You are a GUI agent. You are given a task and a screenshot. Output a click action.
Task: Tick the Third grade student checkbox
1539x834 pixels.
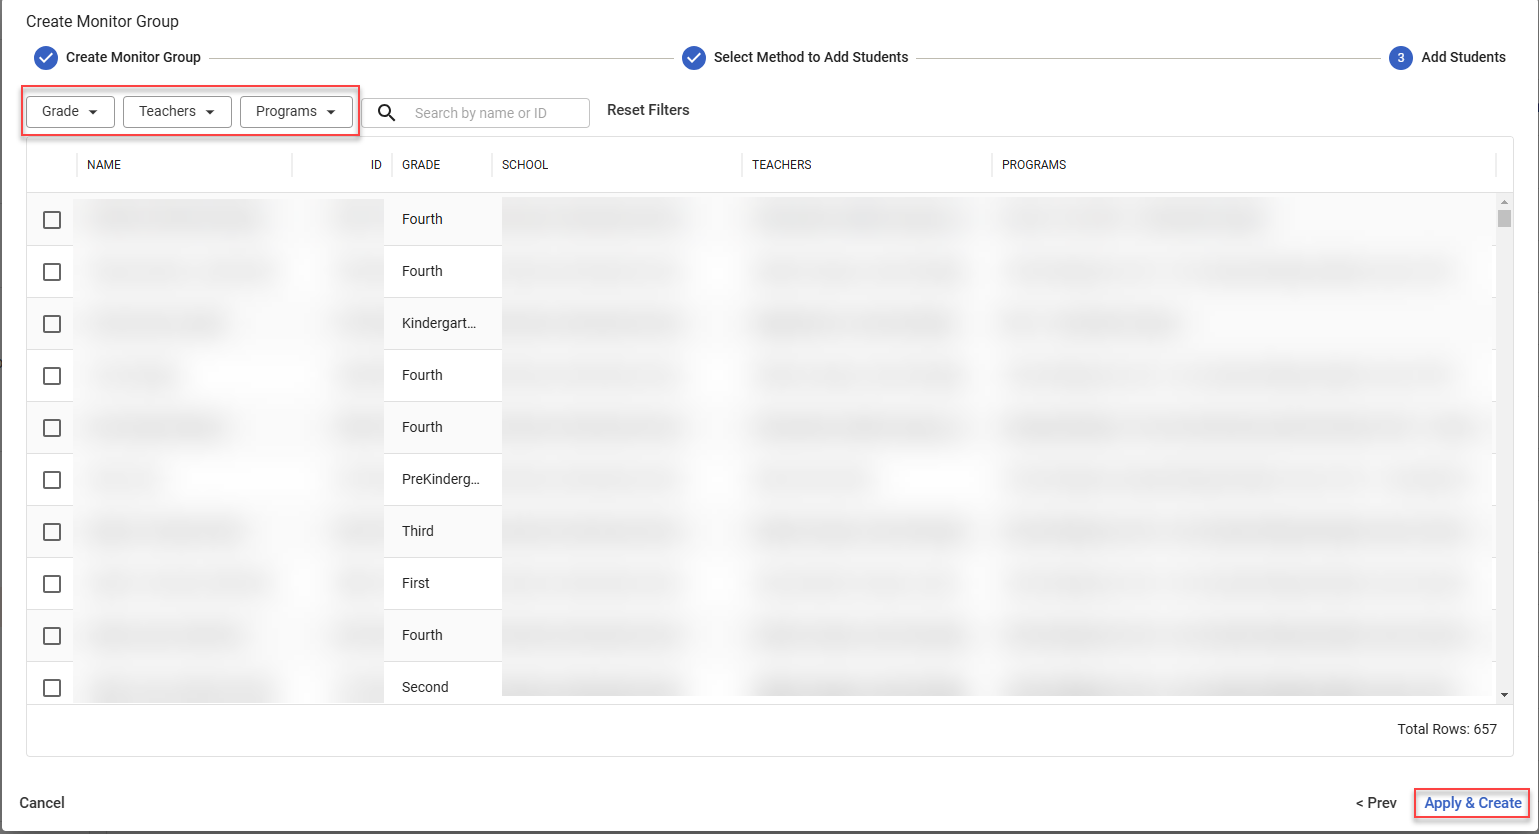pos(52,532)
